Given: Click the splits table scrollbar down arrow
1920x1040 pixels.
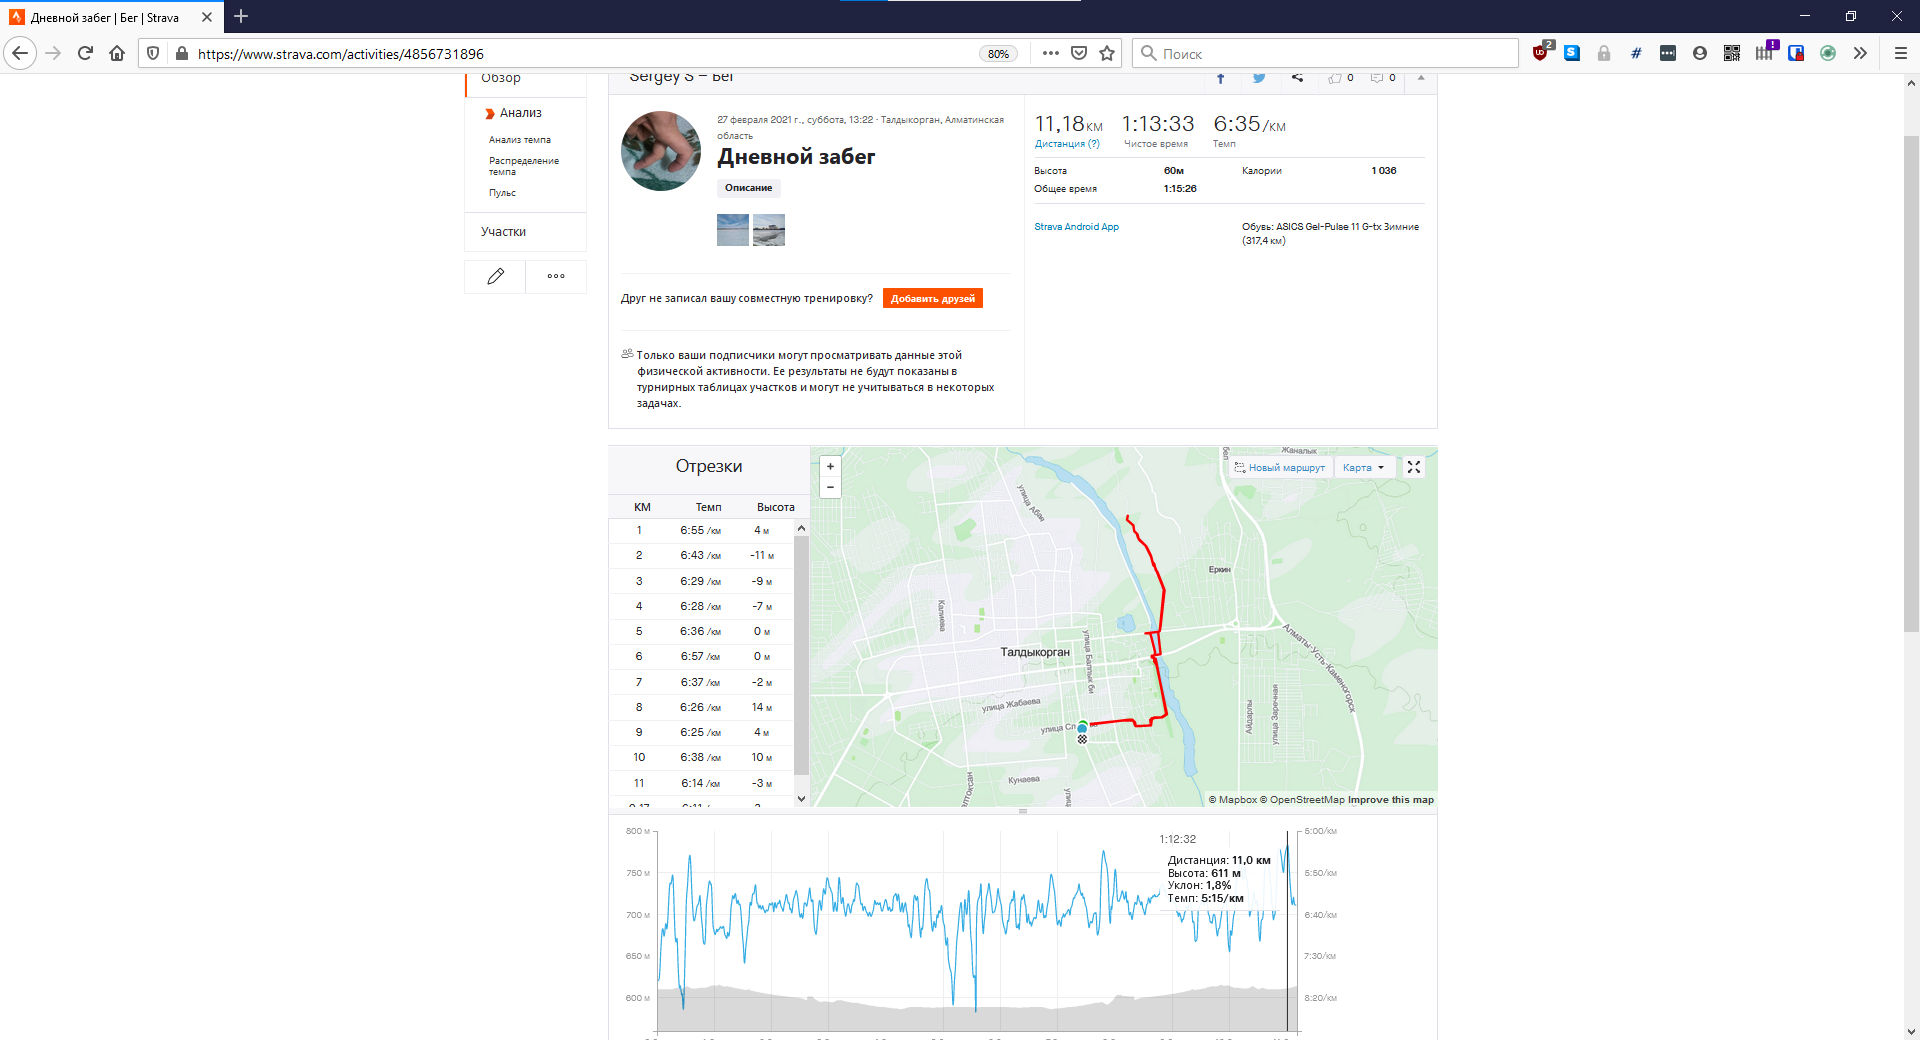Looking at the screenshot, I should [801, 798].
